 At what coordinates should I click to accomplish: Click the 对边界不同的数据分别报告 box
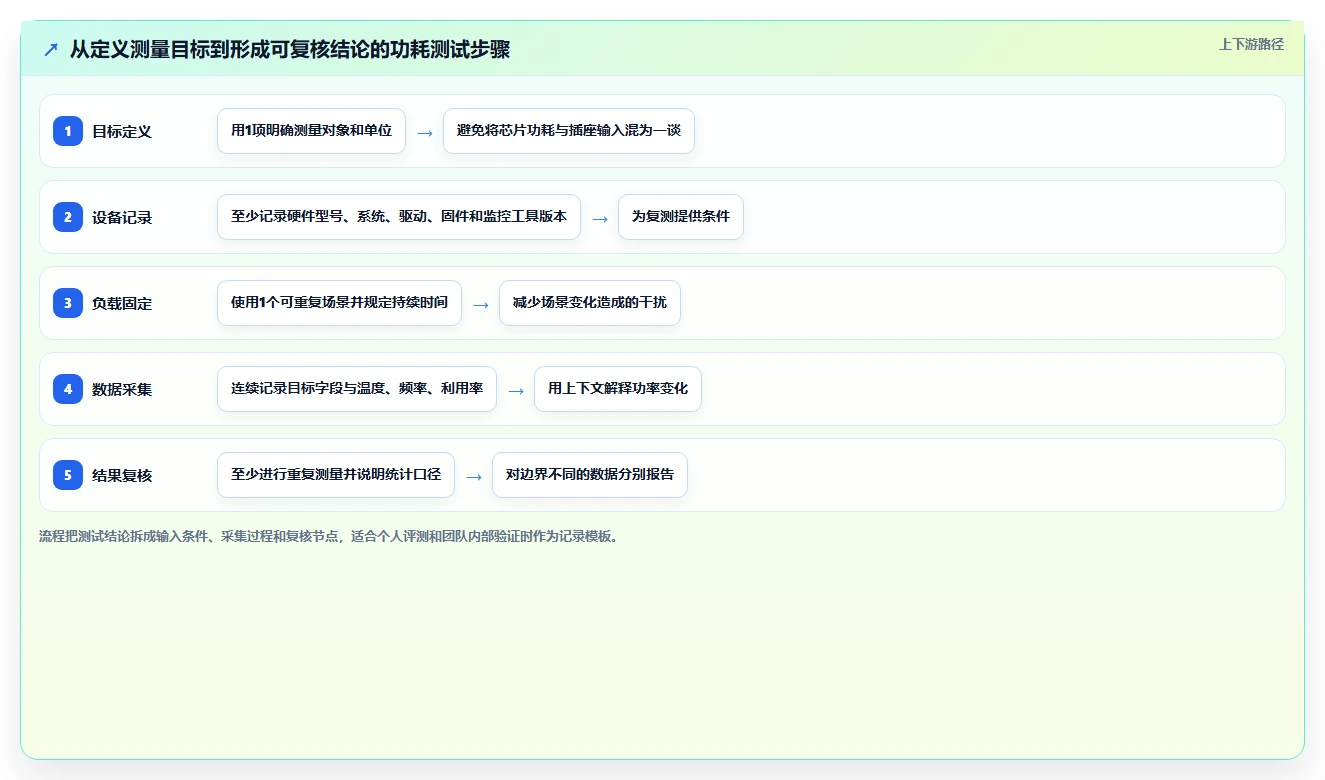[x=590, y=475]
